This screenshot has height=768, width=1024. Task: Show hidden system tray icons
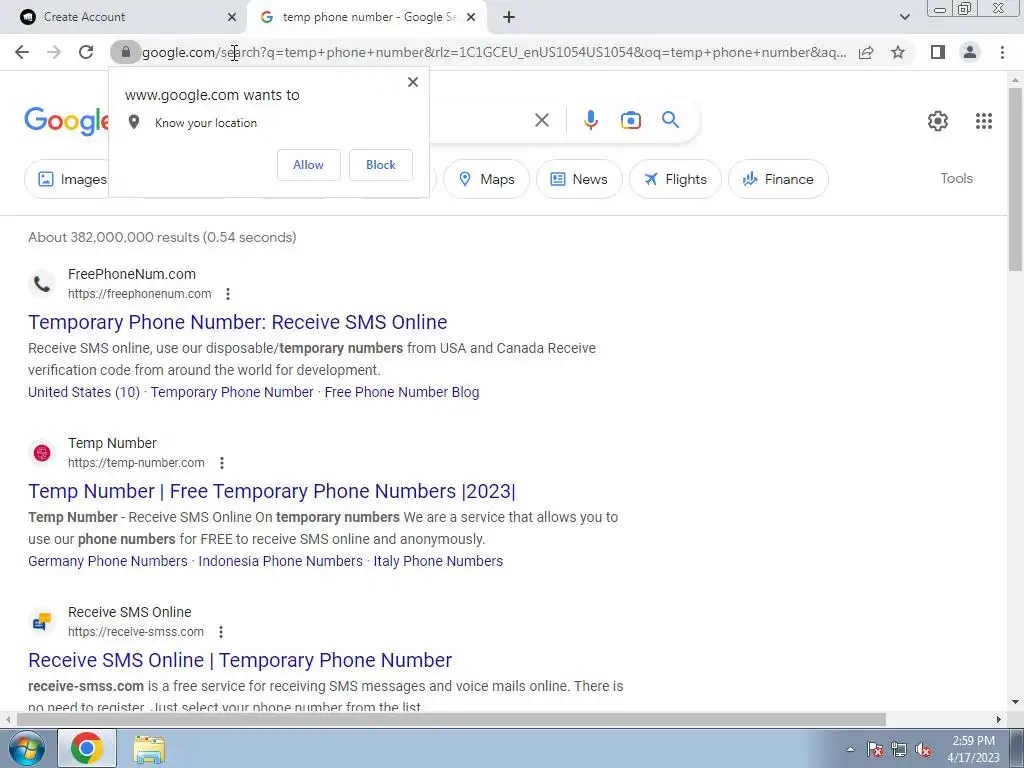click(x=850, y=749)
